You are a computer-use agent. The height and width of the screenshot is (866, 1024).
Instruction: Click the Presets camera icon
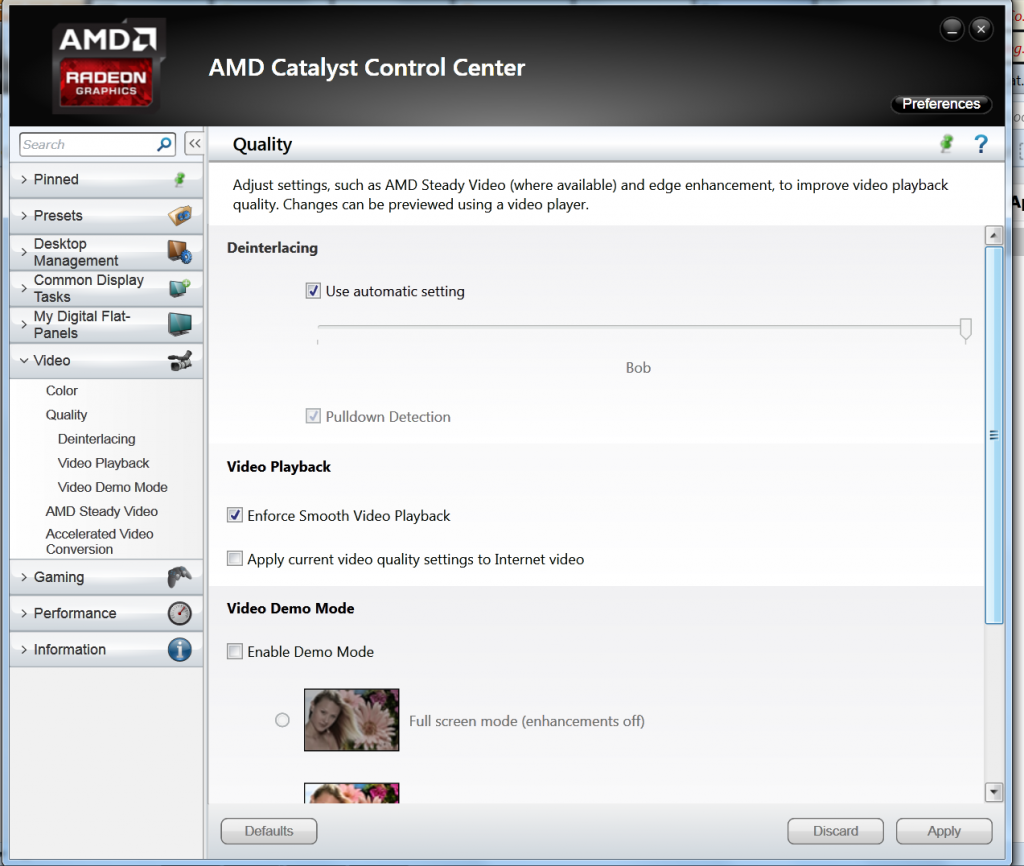click(x=180, y=215)
